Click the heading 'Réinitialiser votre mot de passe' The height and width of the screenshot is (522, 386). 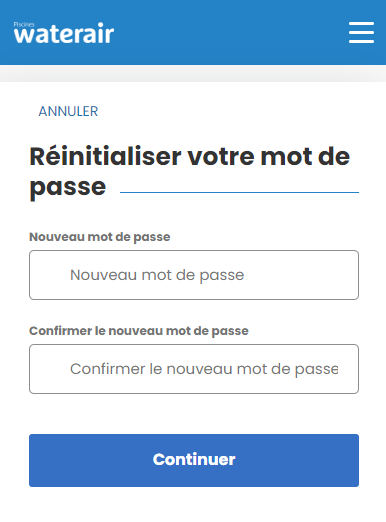tap(190, 172)
